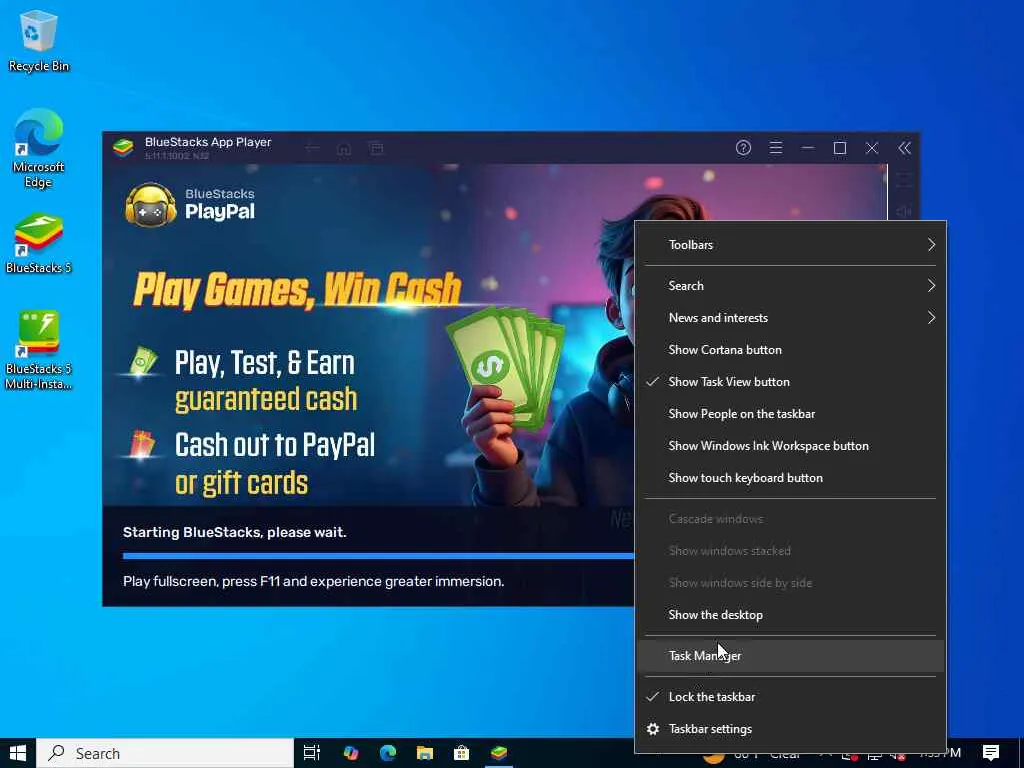Open BlueStacks 5 Multi-Instance shortcut
This screenshot has width=1024, height=768.
coord(39,350)
